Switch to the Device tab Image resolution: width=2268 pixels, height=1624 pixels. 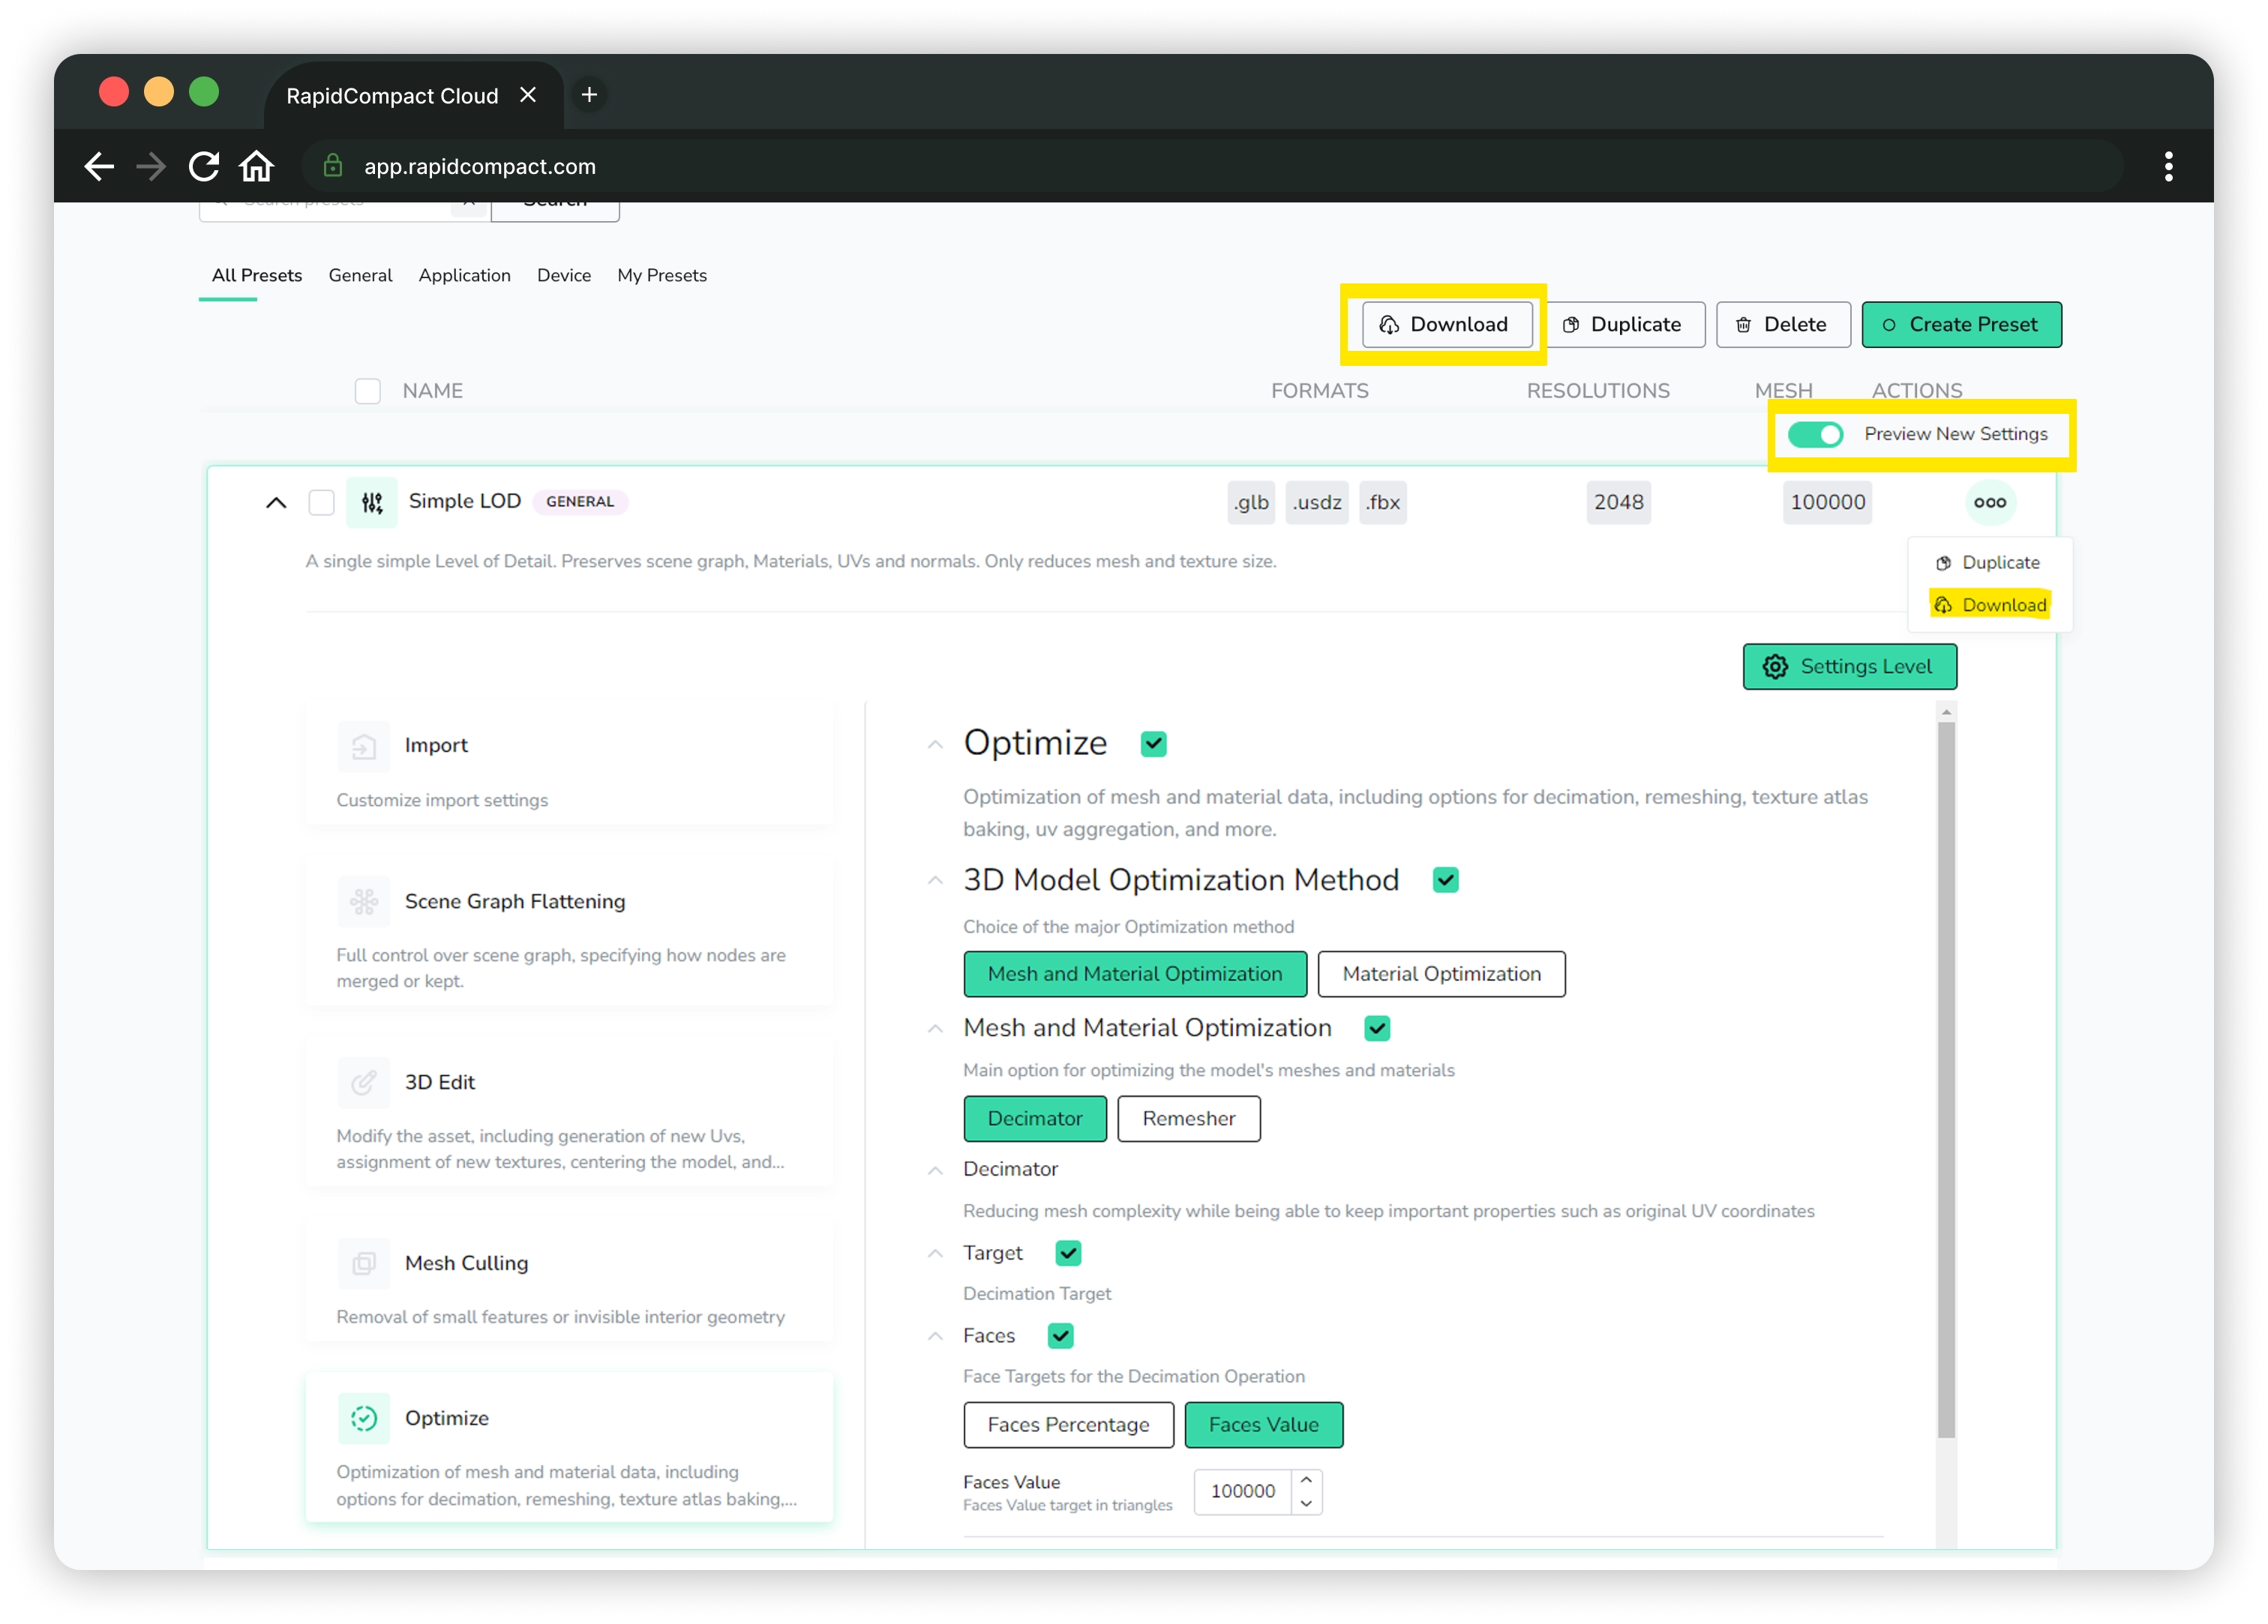coord(563,276)
